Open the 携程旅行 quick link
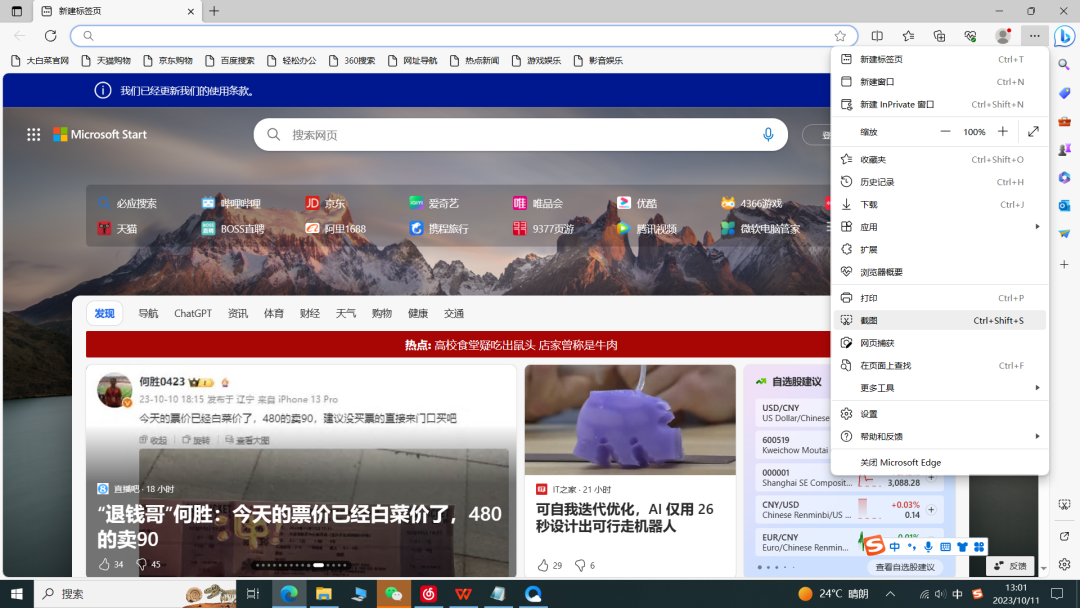The height and width of the screenshot is (608, 1080). click(439, 229)
